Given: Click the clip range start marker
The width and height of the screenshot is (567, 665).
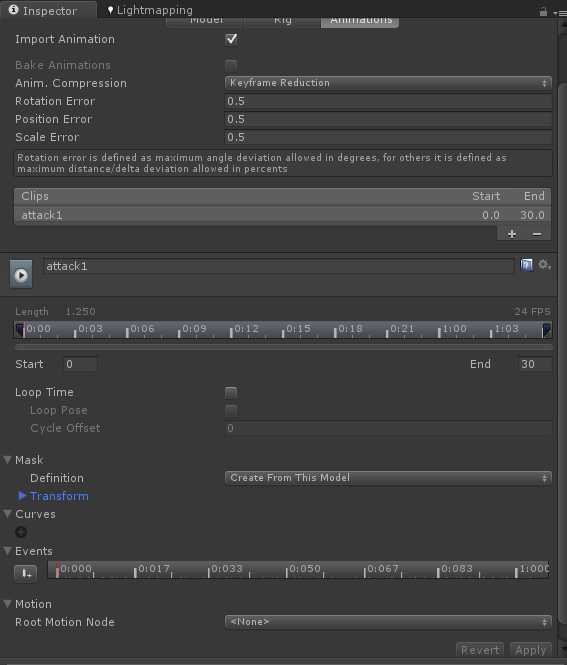Looking at the screenshot, I should tap(19, 330).
